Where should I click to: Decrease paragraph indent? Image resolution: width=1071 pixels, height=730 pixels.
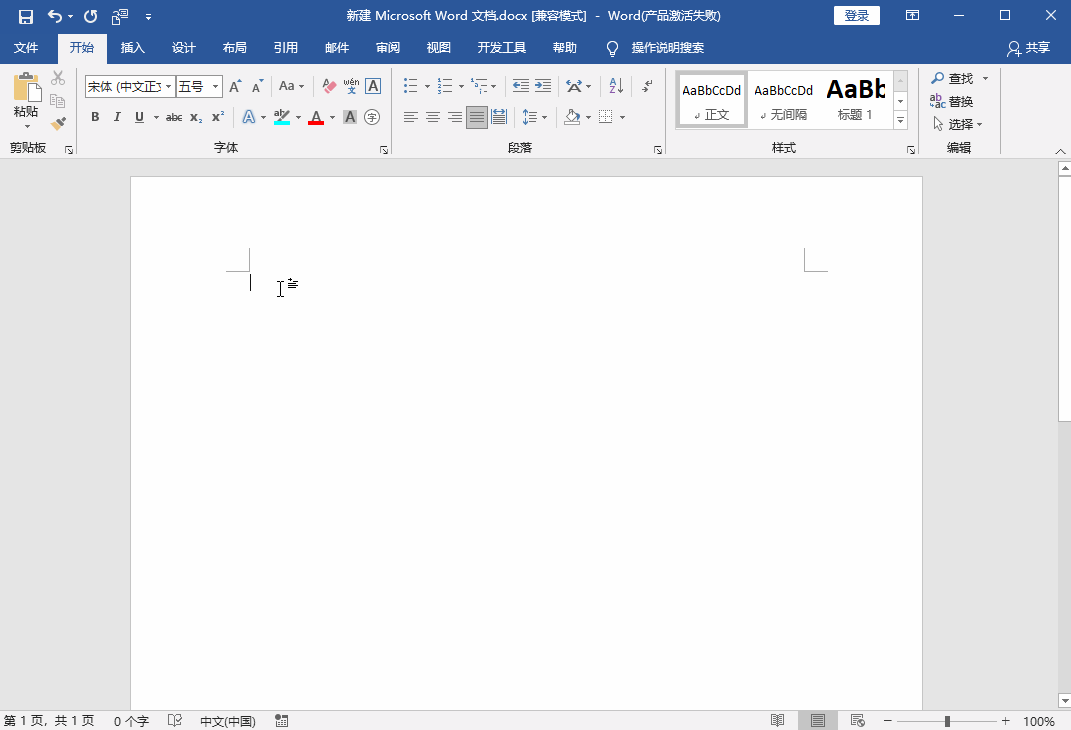(x=520, y=86)
